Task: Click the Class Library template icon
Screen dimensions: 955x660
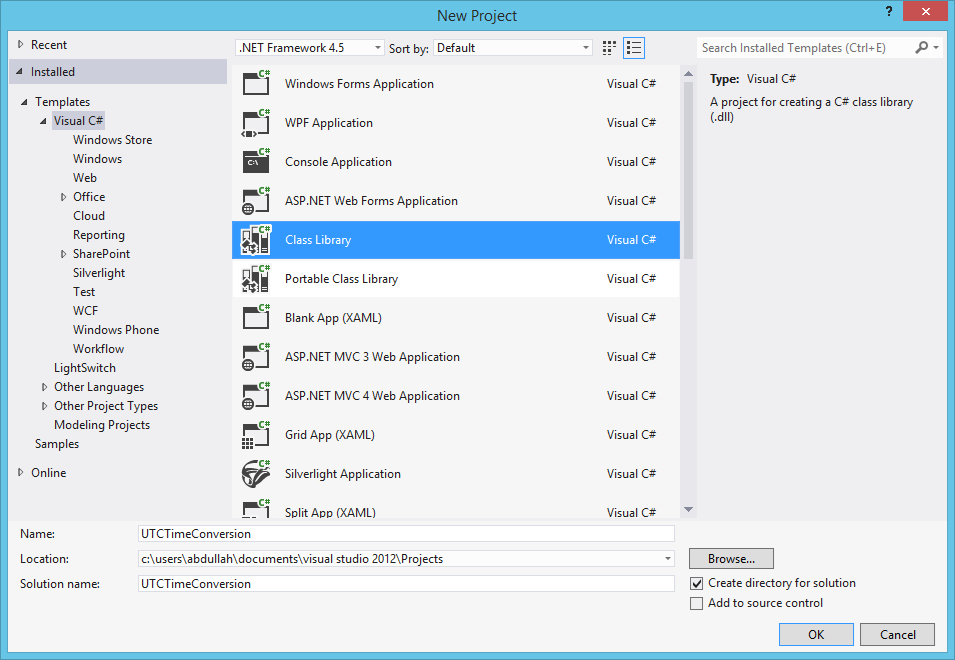Action: pyautogui.click(x=256, y=239)
